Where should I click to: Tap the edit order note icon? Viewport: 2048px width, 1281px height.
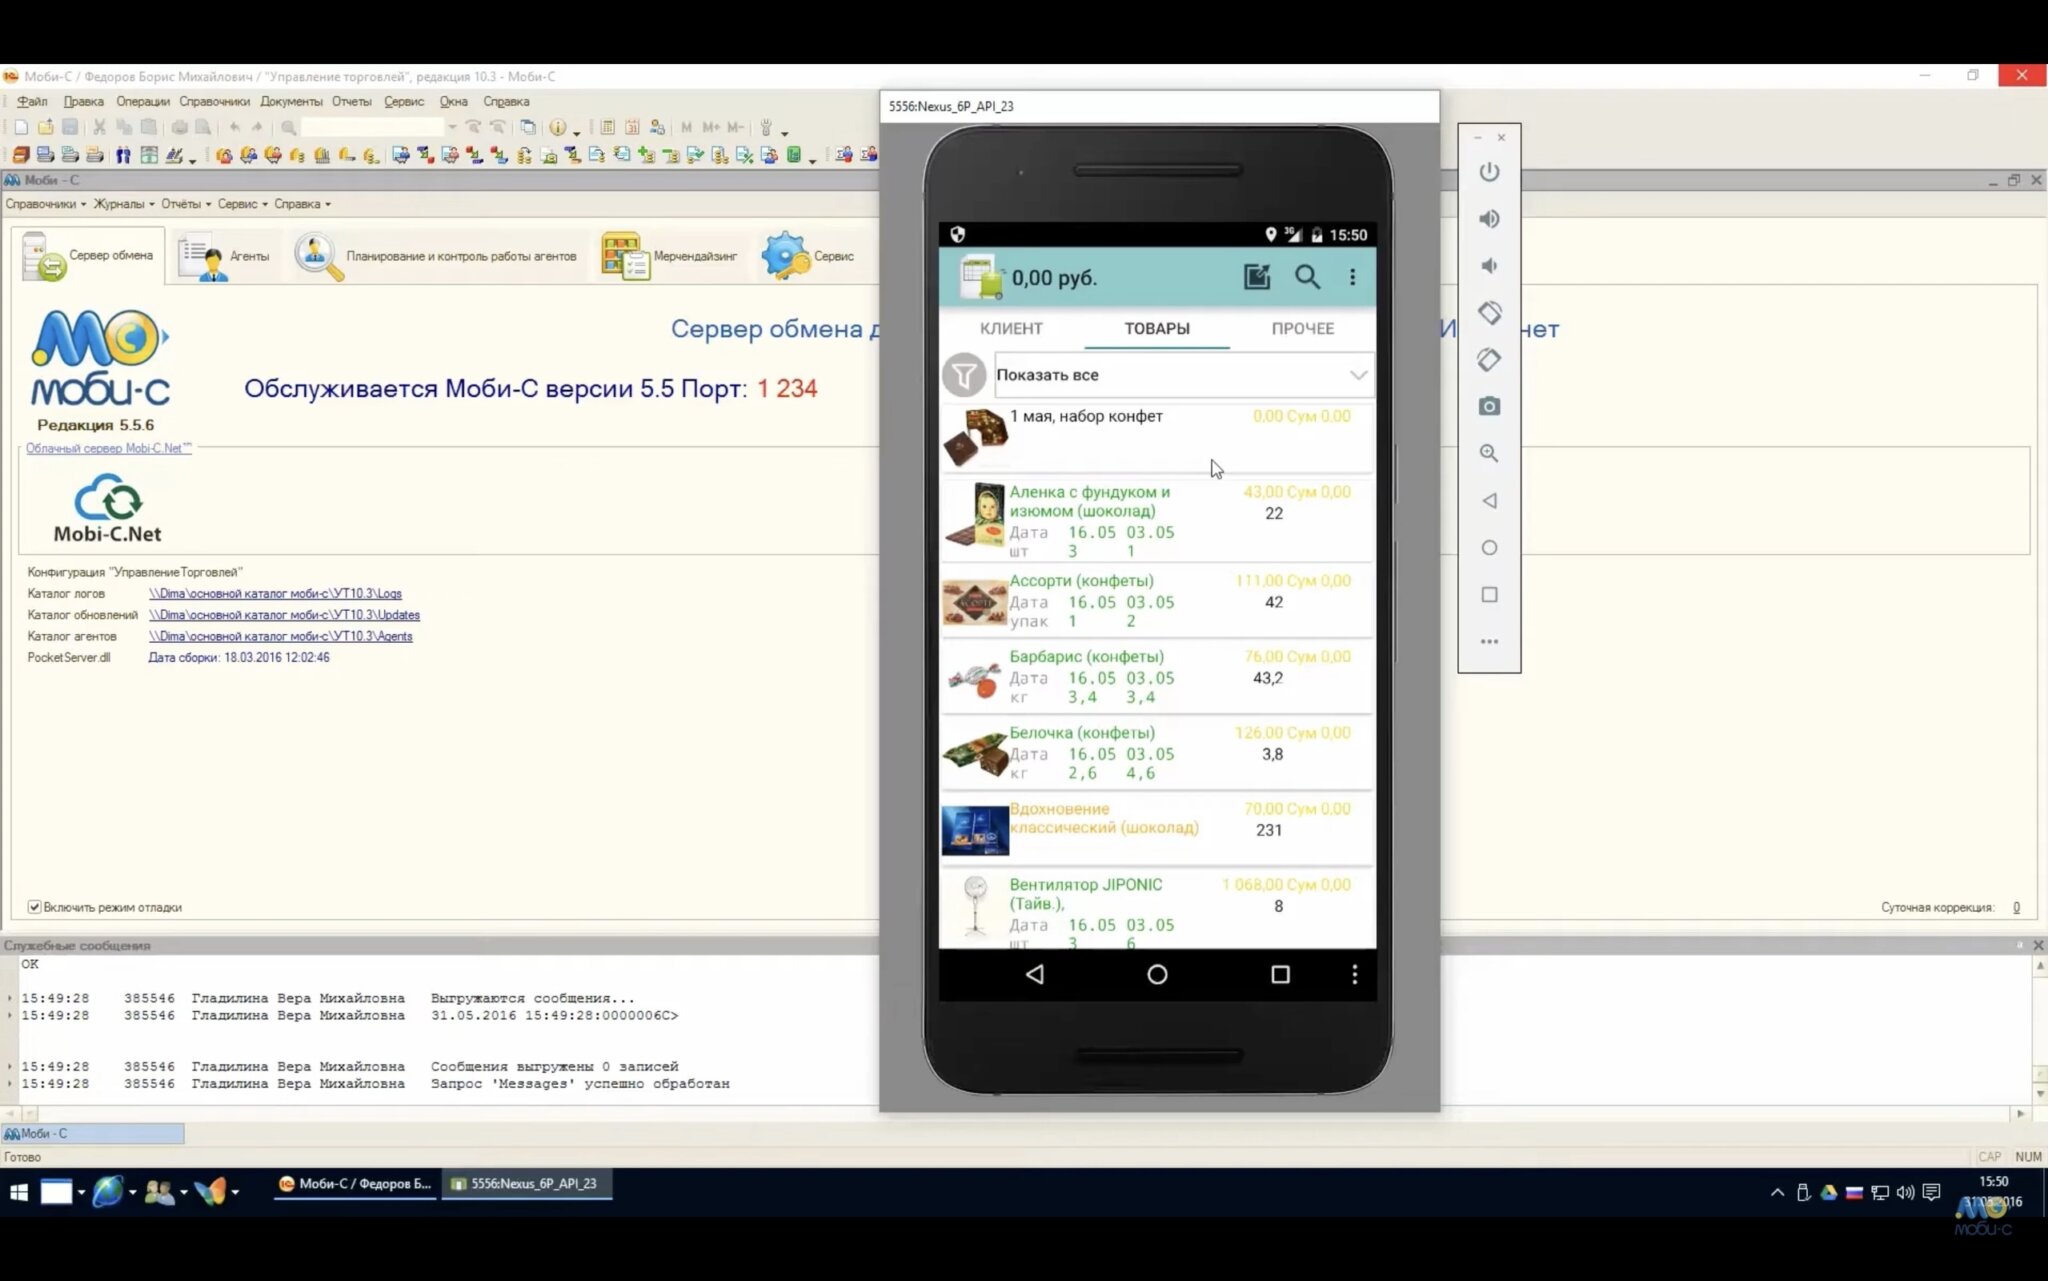[x=1257, y=277]
